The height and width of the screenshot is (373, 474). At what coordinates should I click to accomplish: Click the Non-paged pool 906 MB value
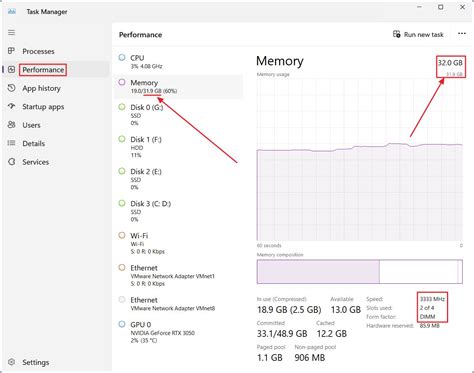click(x=310, y=357)
